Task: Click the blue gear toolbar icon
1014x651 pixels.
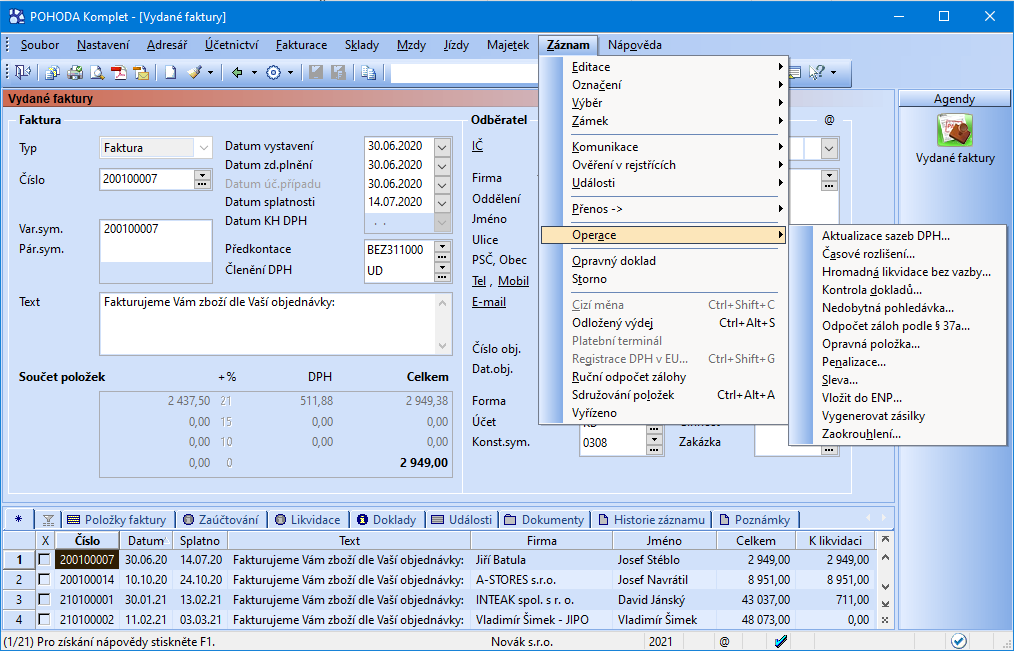Action: (x=274, y=72)
